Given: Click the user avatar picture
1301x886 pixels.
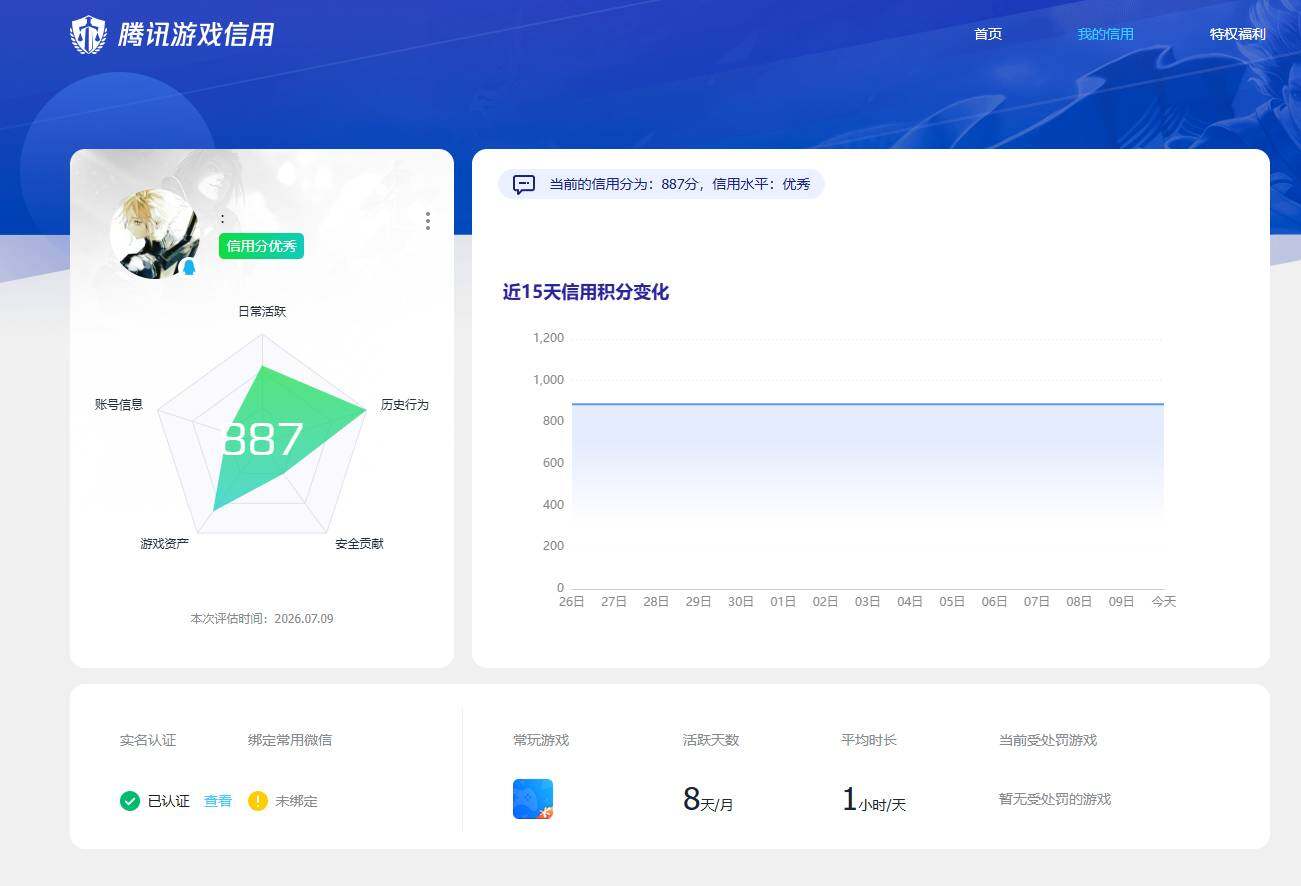Looking at the screenshot, I should click(x=155, y=233).
